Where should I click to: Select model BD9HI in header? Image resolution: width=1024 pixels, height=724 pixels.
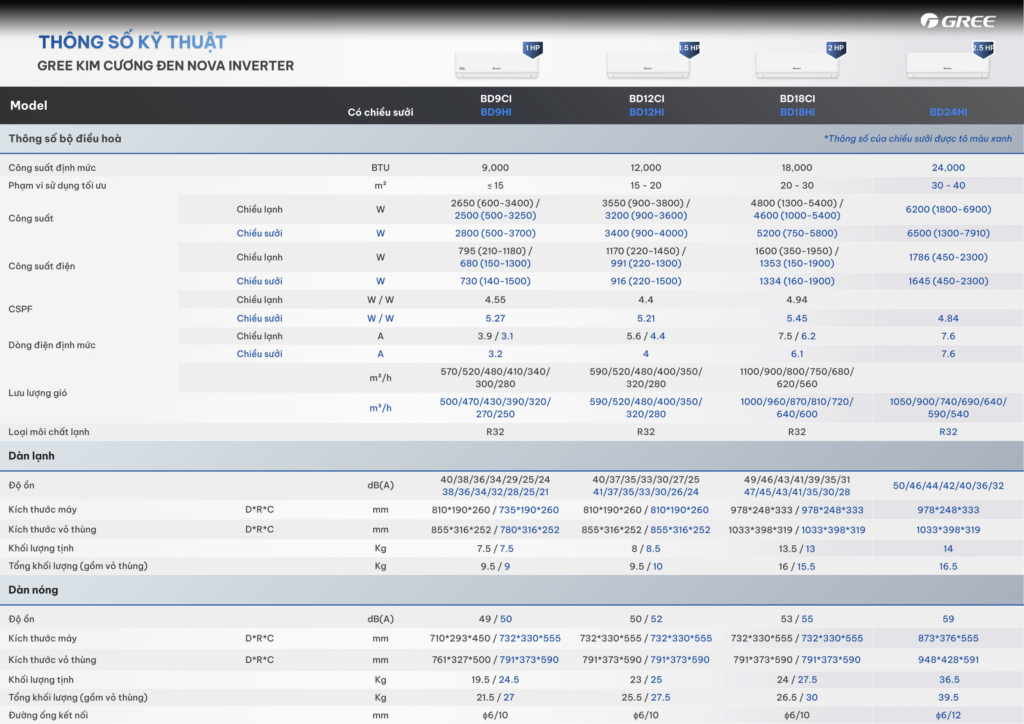496,112
